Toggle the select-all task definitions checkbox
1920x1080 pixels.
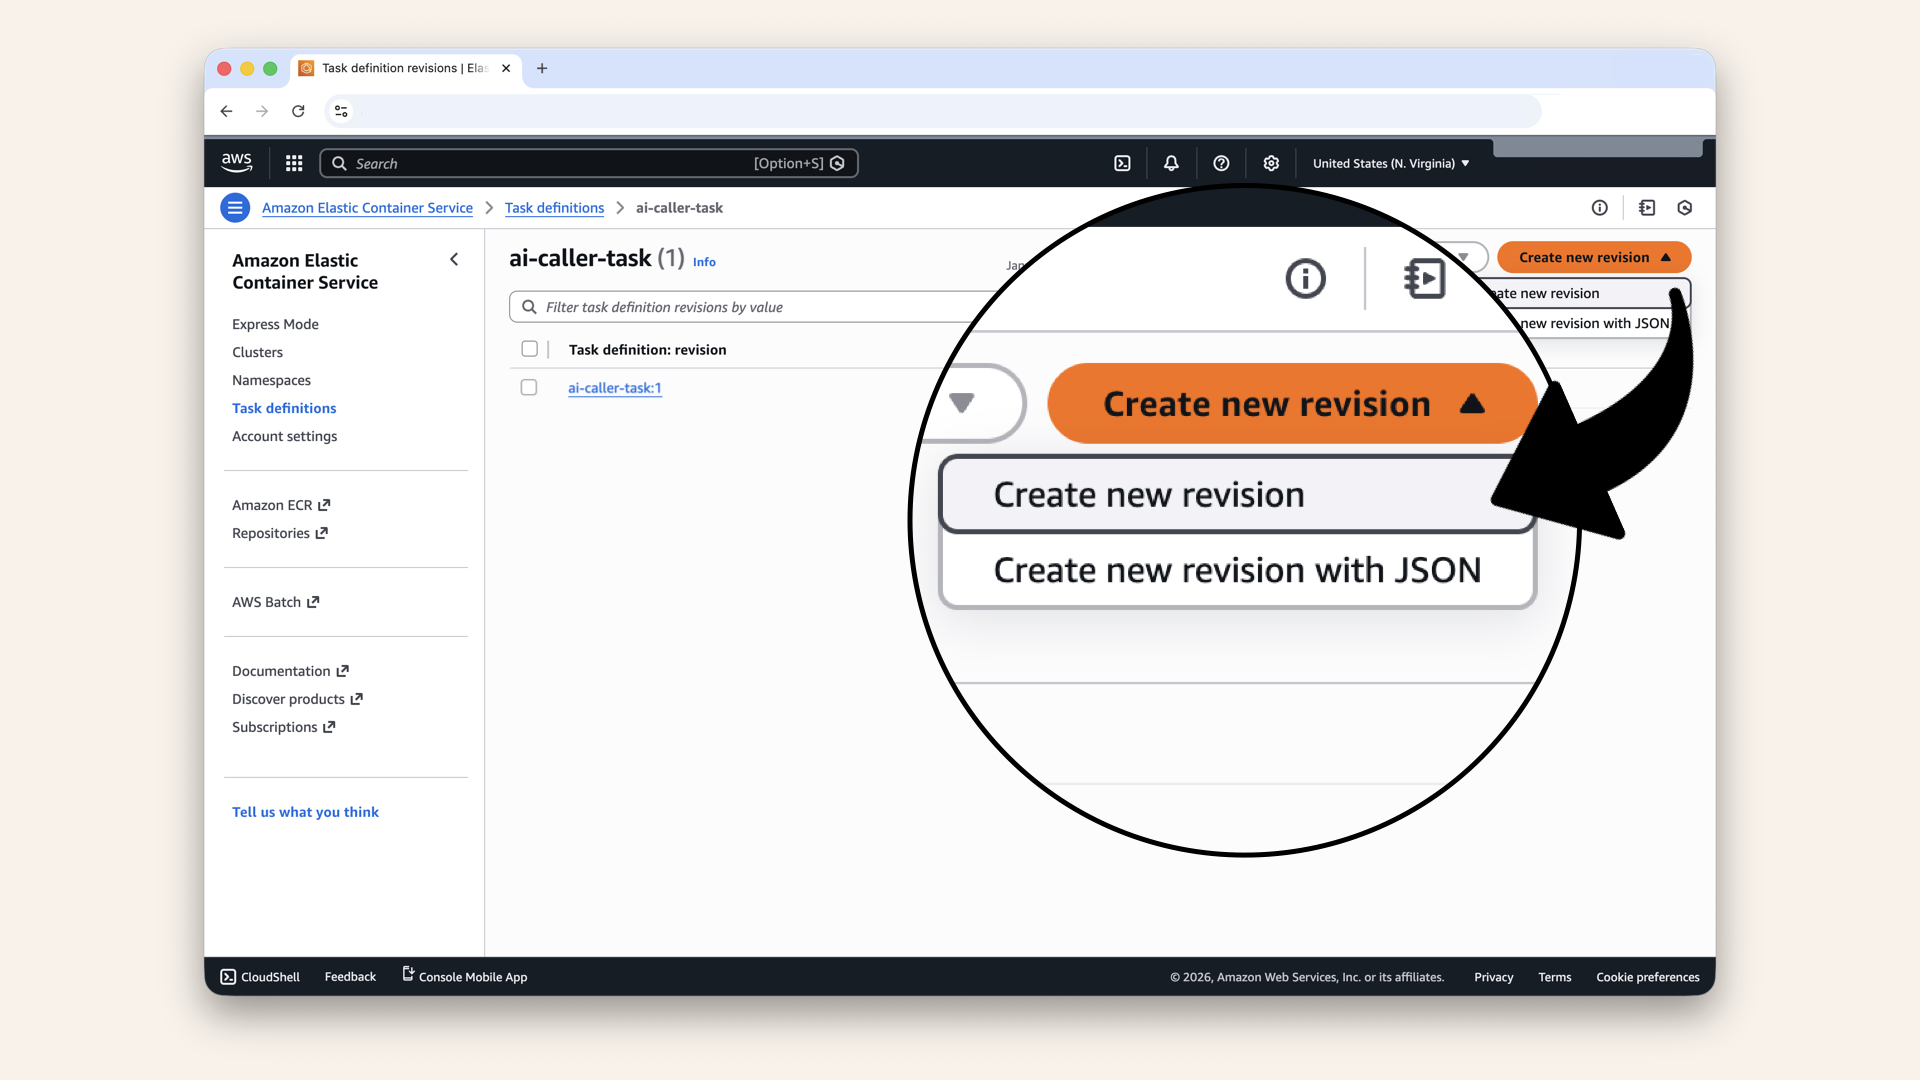(x=530, y=349)
